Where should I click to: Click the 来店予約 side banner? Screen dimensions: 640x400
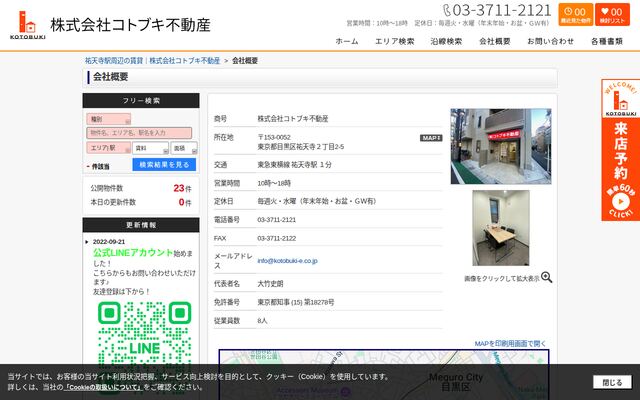620,150
